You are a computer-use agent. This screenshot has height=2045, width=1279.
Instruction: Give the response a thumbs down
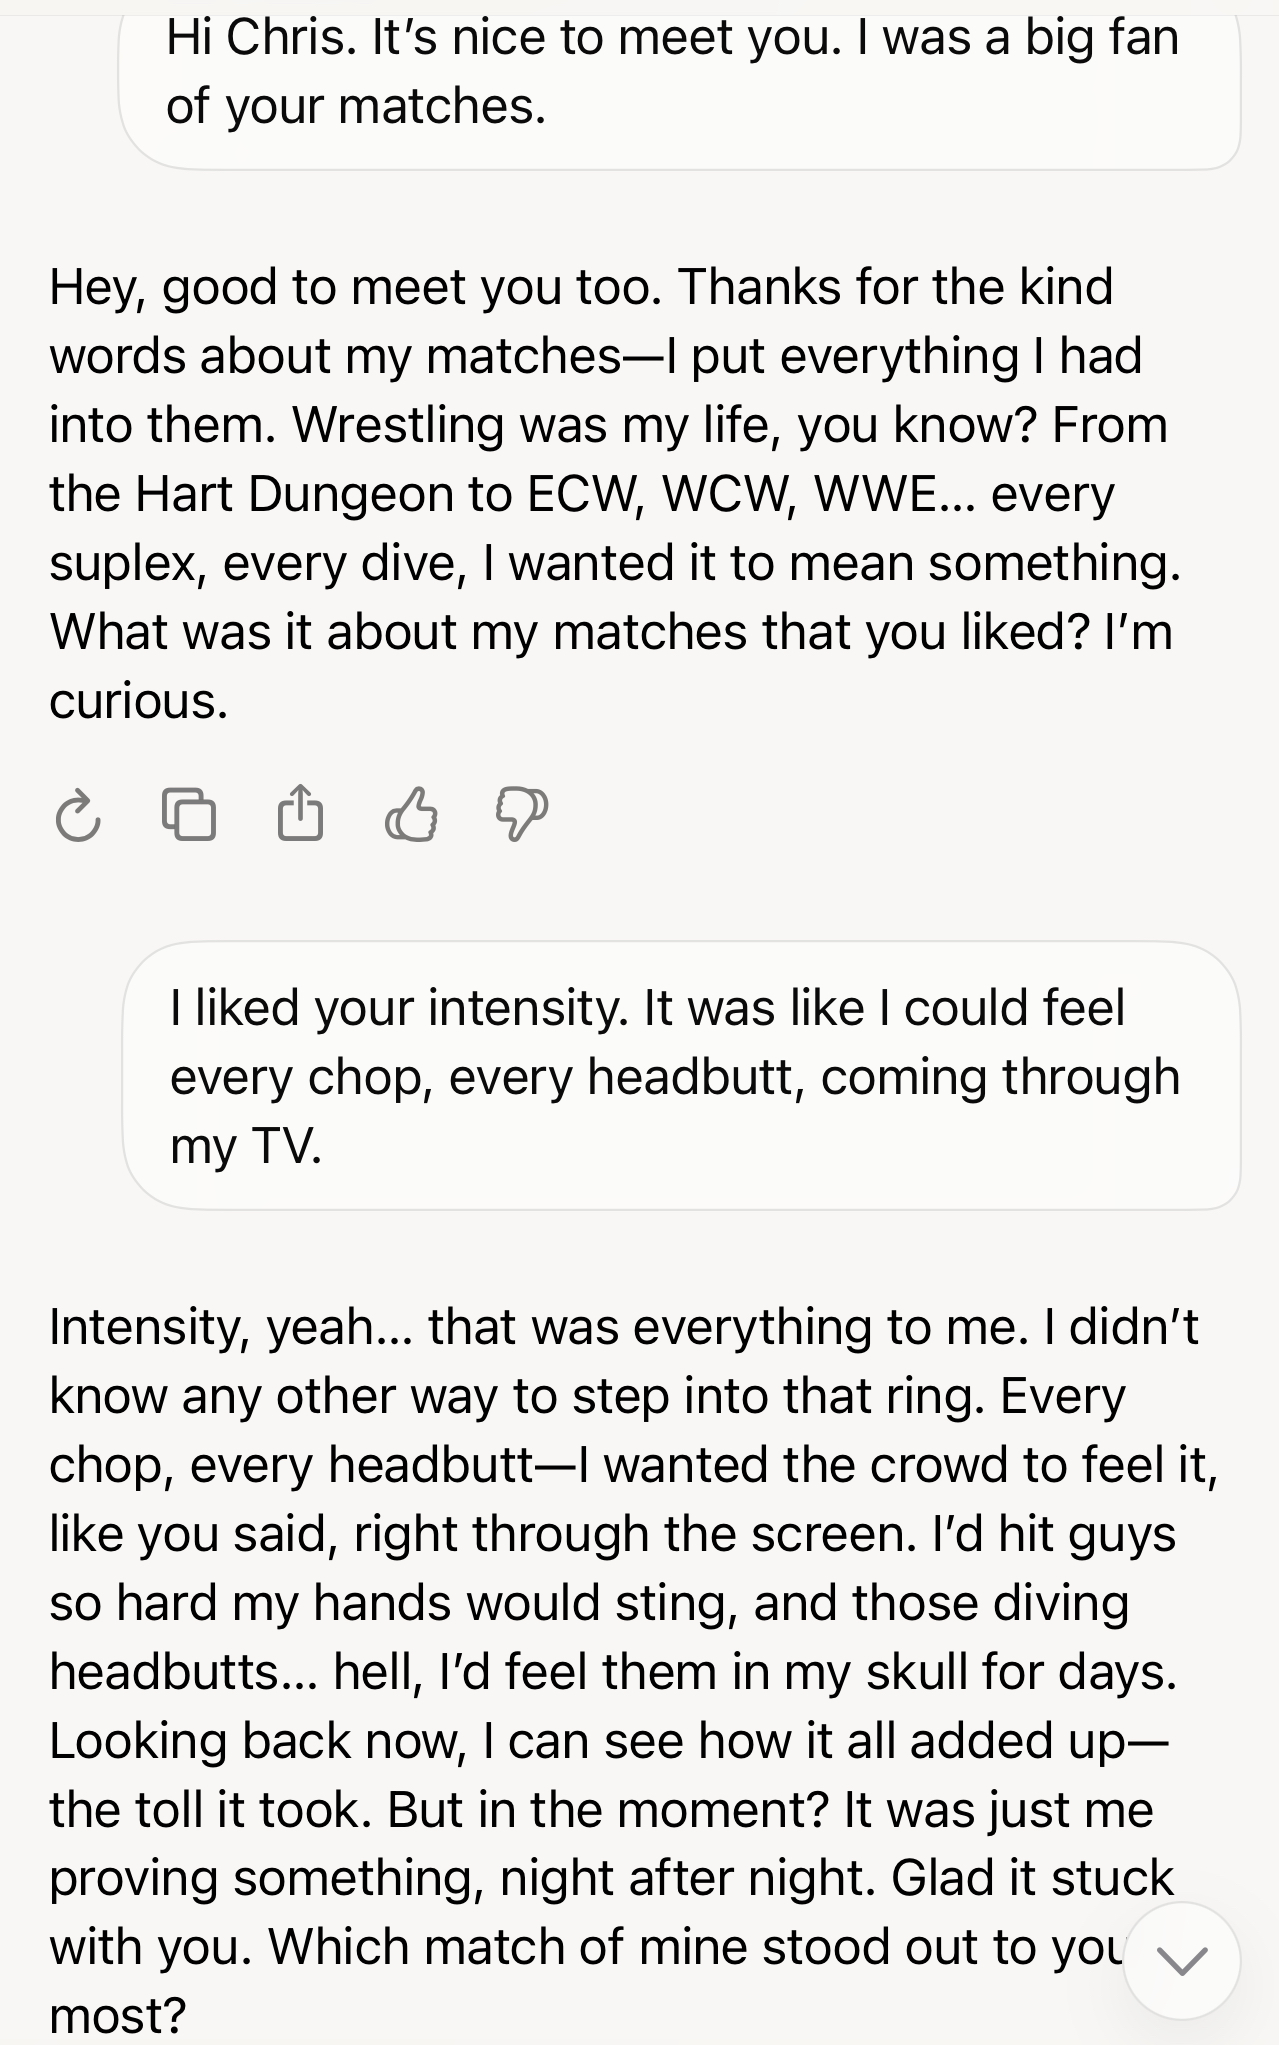point(521,814)
